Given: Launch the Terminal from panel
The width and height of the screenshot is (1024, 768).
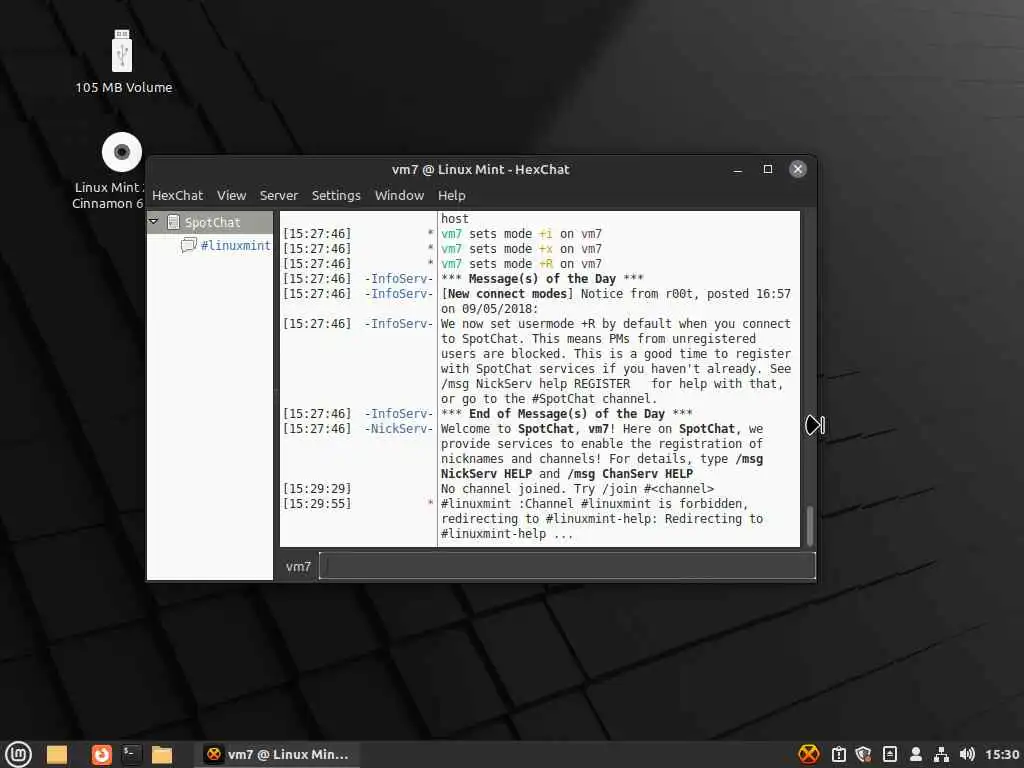Looking at the screenshot, I should pos(131,754).
